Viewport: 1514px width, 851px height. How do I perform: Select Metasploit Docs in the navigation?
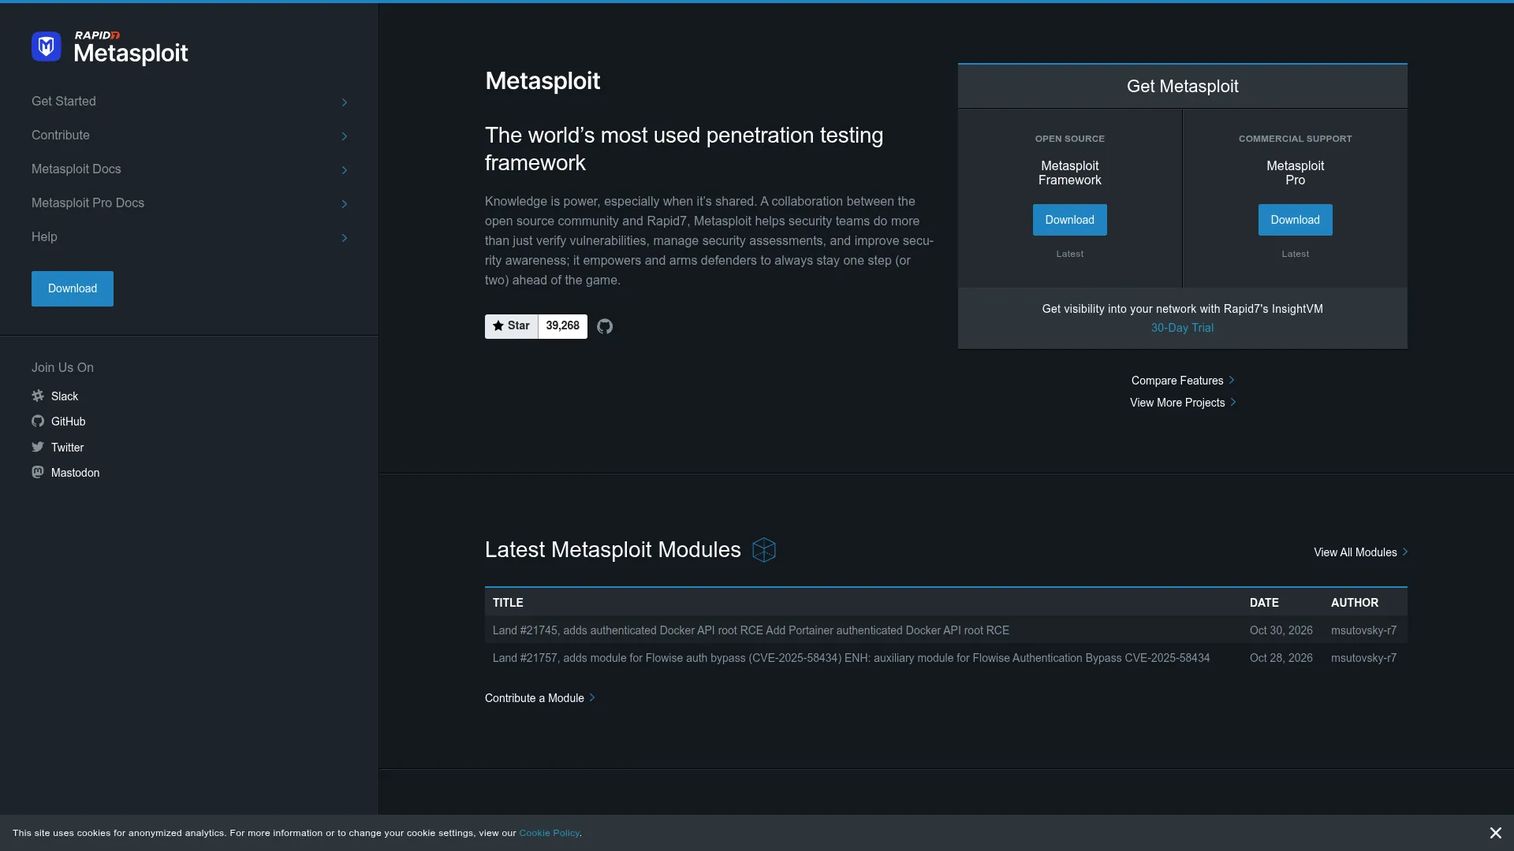76,169
